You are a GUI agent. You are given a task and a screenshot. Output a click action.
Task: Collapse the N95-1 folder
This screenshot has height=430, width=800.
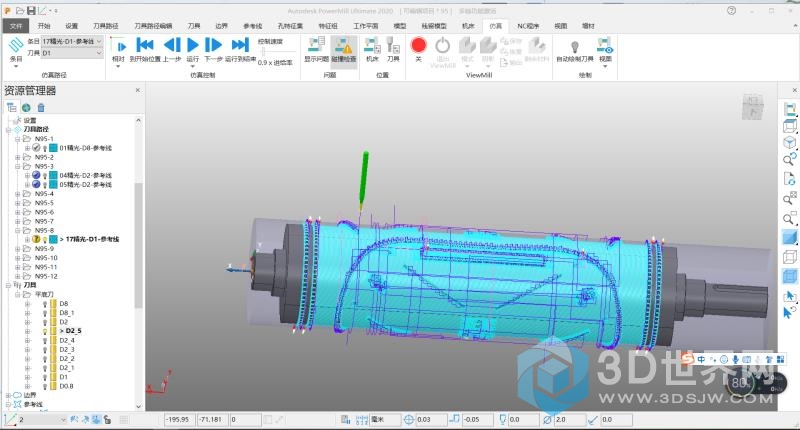pyautogui.click(x=17, y=139)
